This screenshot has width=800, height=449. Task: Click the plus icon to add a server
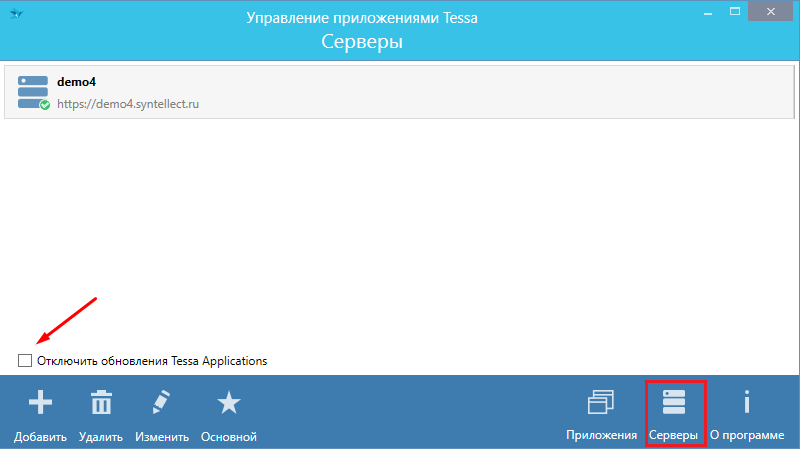pyautogui.click(x=40, y=403)
